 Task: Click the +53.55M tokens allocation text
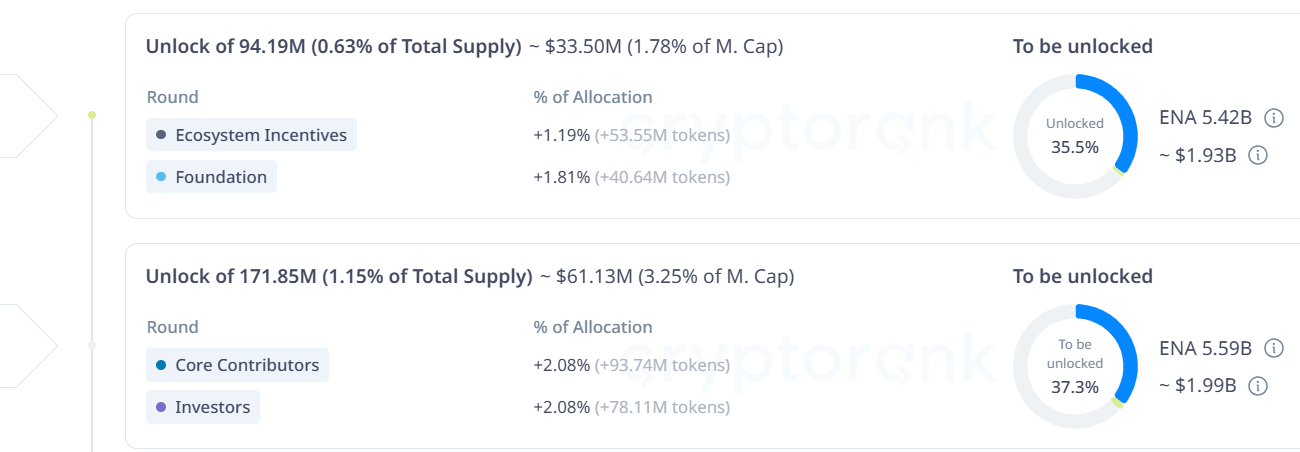pos(662,135)
